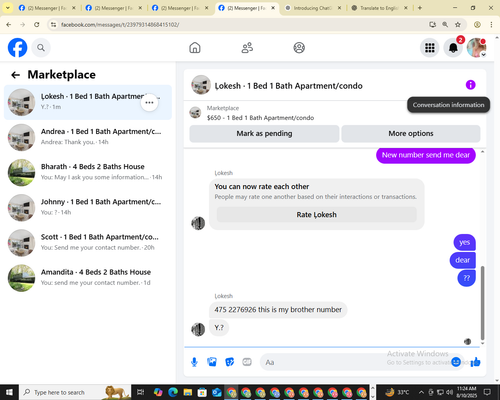Open Conversation information icon
500x400 pixels.
click(470, 85)
